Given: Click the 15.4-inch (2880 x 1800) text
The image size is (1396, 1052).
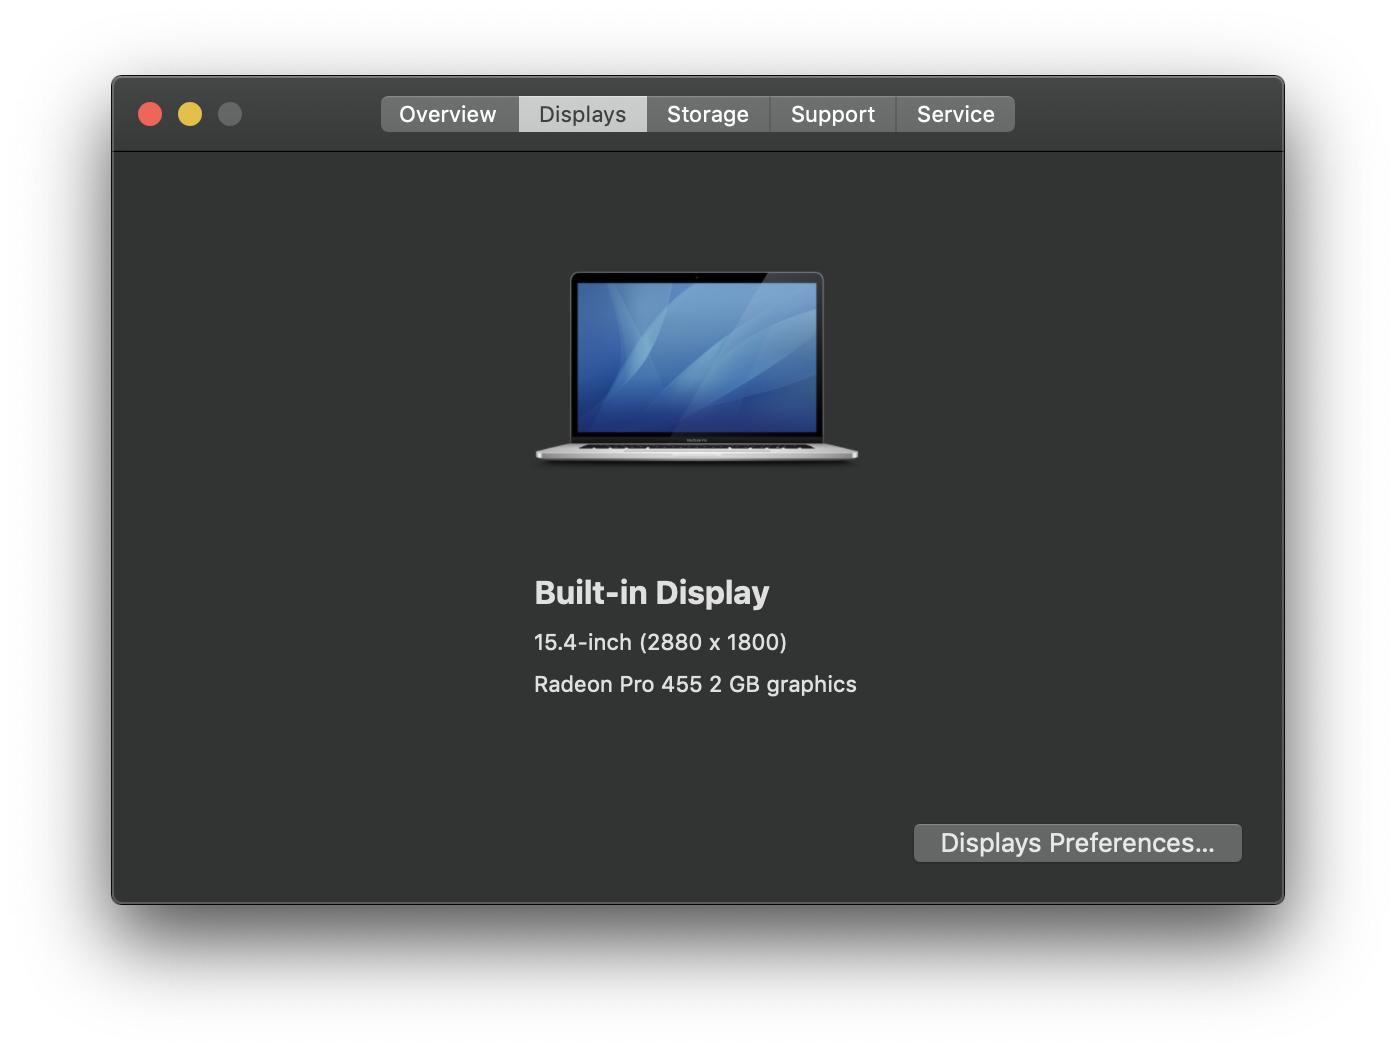Looking at the screenshot, I should point(660,642).
